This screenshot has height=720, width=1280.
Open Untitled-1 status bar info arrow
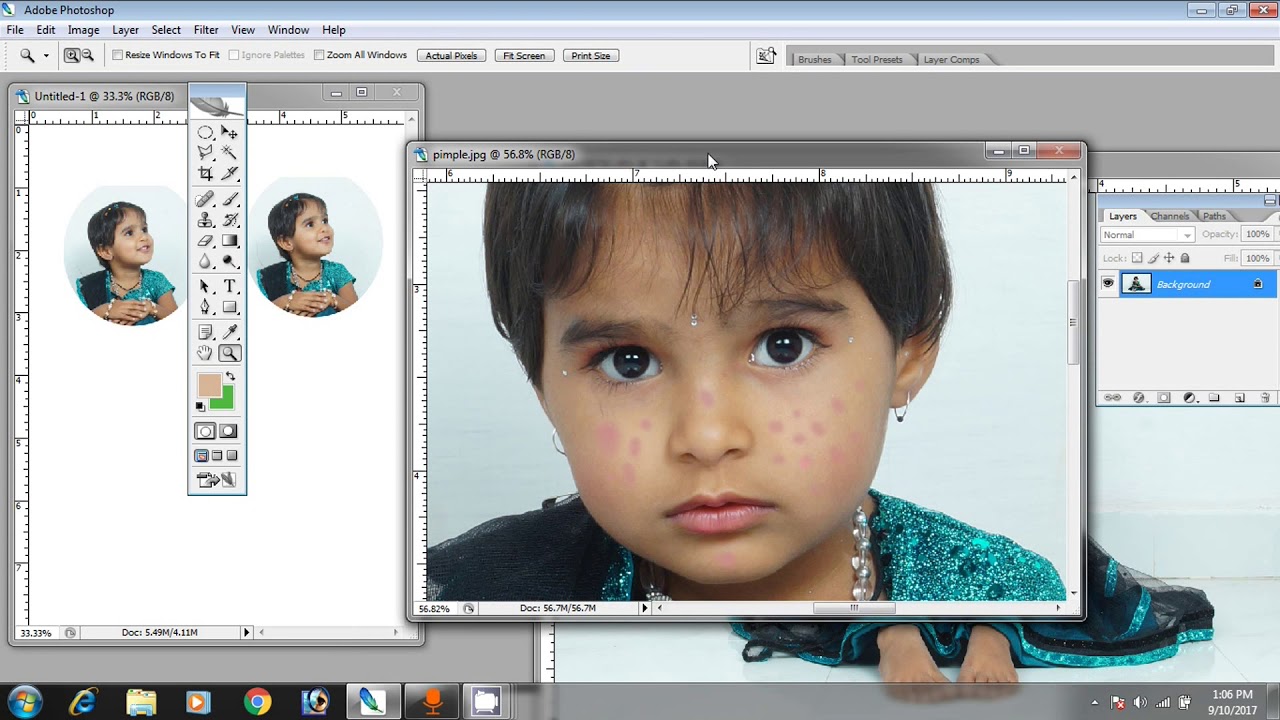tap(246, 632)
